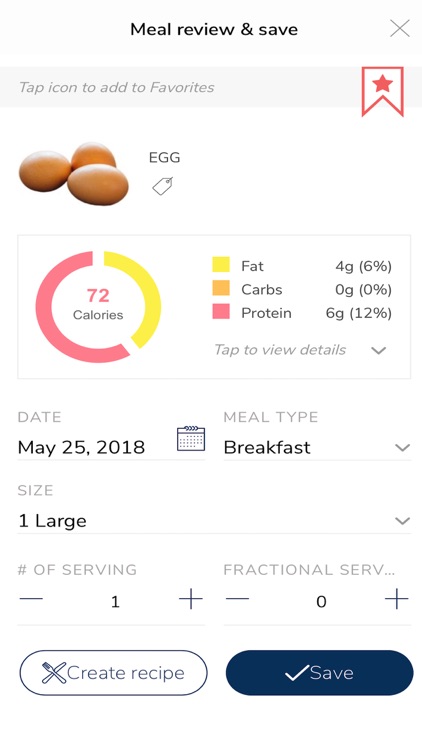This screenshot has width=422, height=750.
Task: Click the pink Protein color swatch
Action: 221,311
